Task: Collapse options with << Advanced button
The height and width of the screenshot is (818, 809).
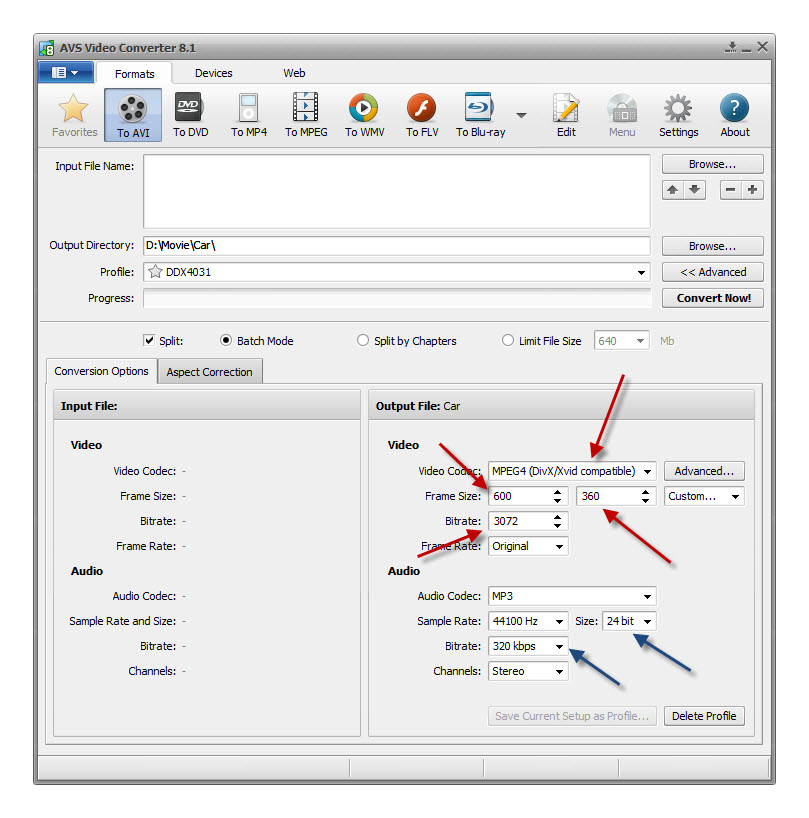Action: (x=713, y=272)
